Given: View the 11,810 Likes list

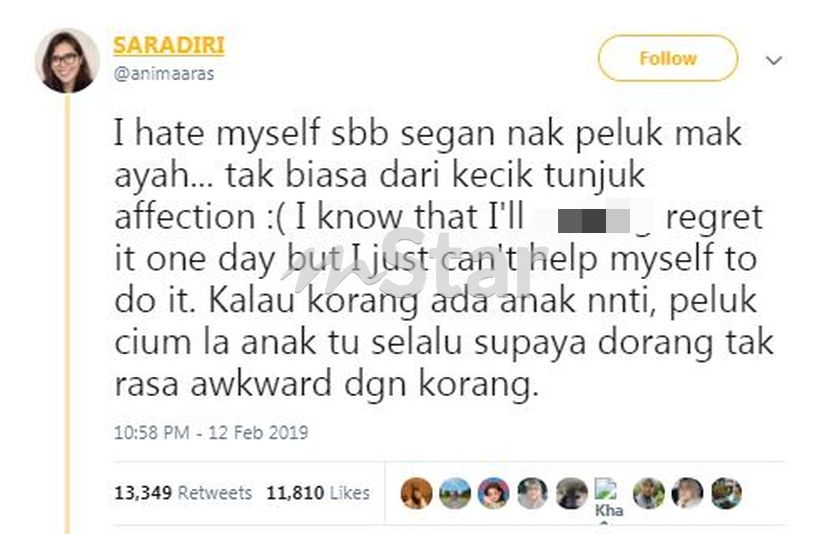Looking at the screenshot, I should pos(318,493).
